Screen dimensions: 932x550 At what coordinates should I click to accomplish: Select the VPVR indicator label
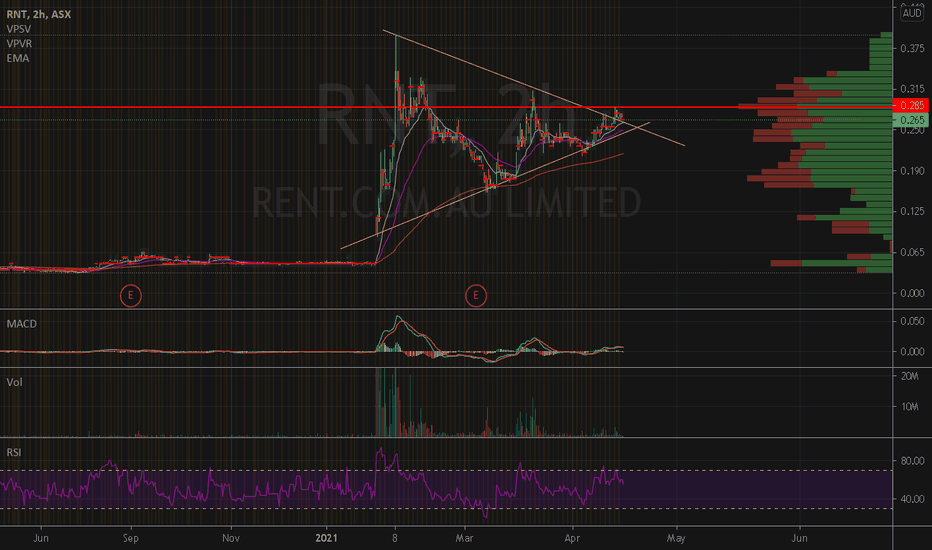[20, 43]
